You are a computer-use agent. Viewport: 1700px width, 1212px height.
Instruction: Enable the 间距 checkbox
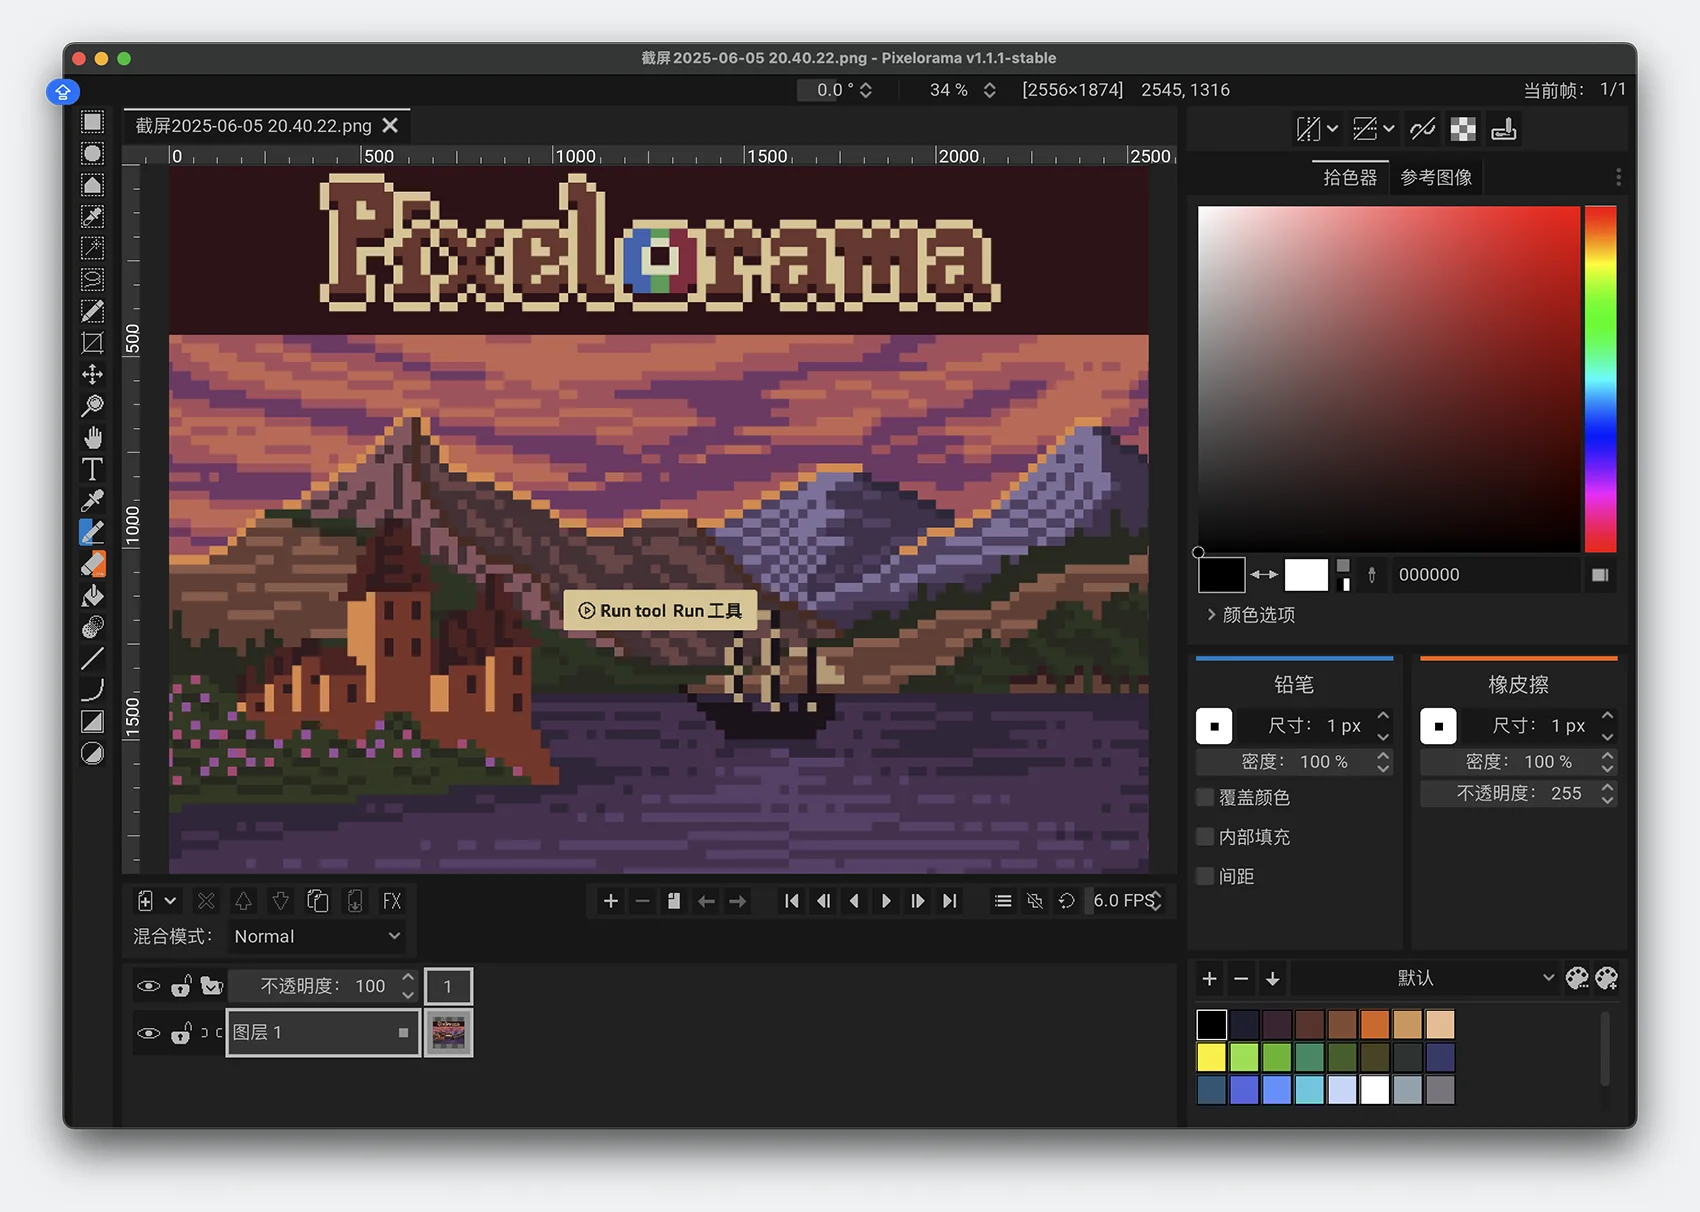(x=1206, y=876)
